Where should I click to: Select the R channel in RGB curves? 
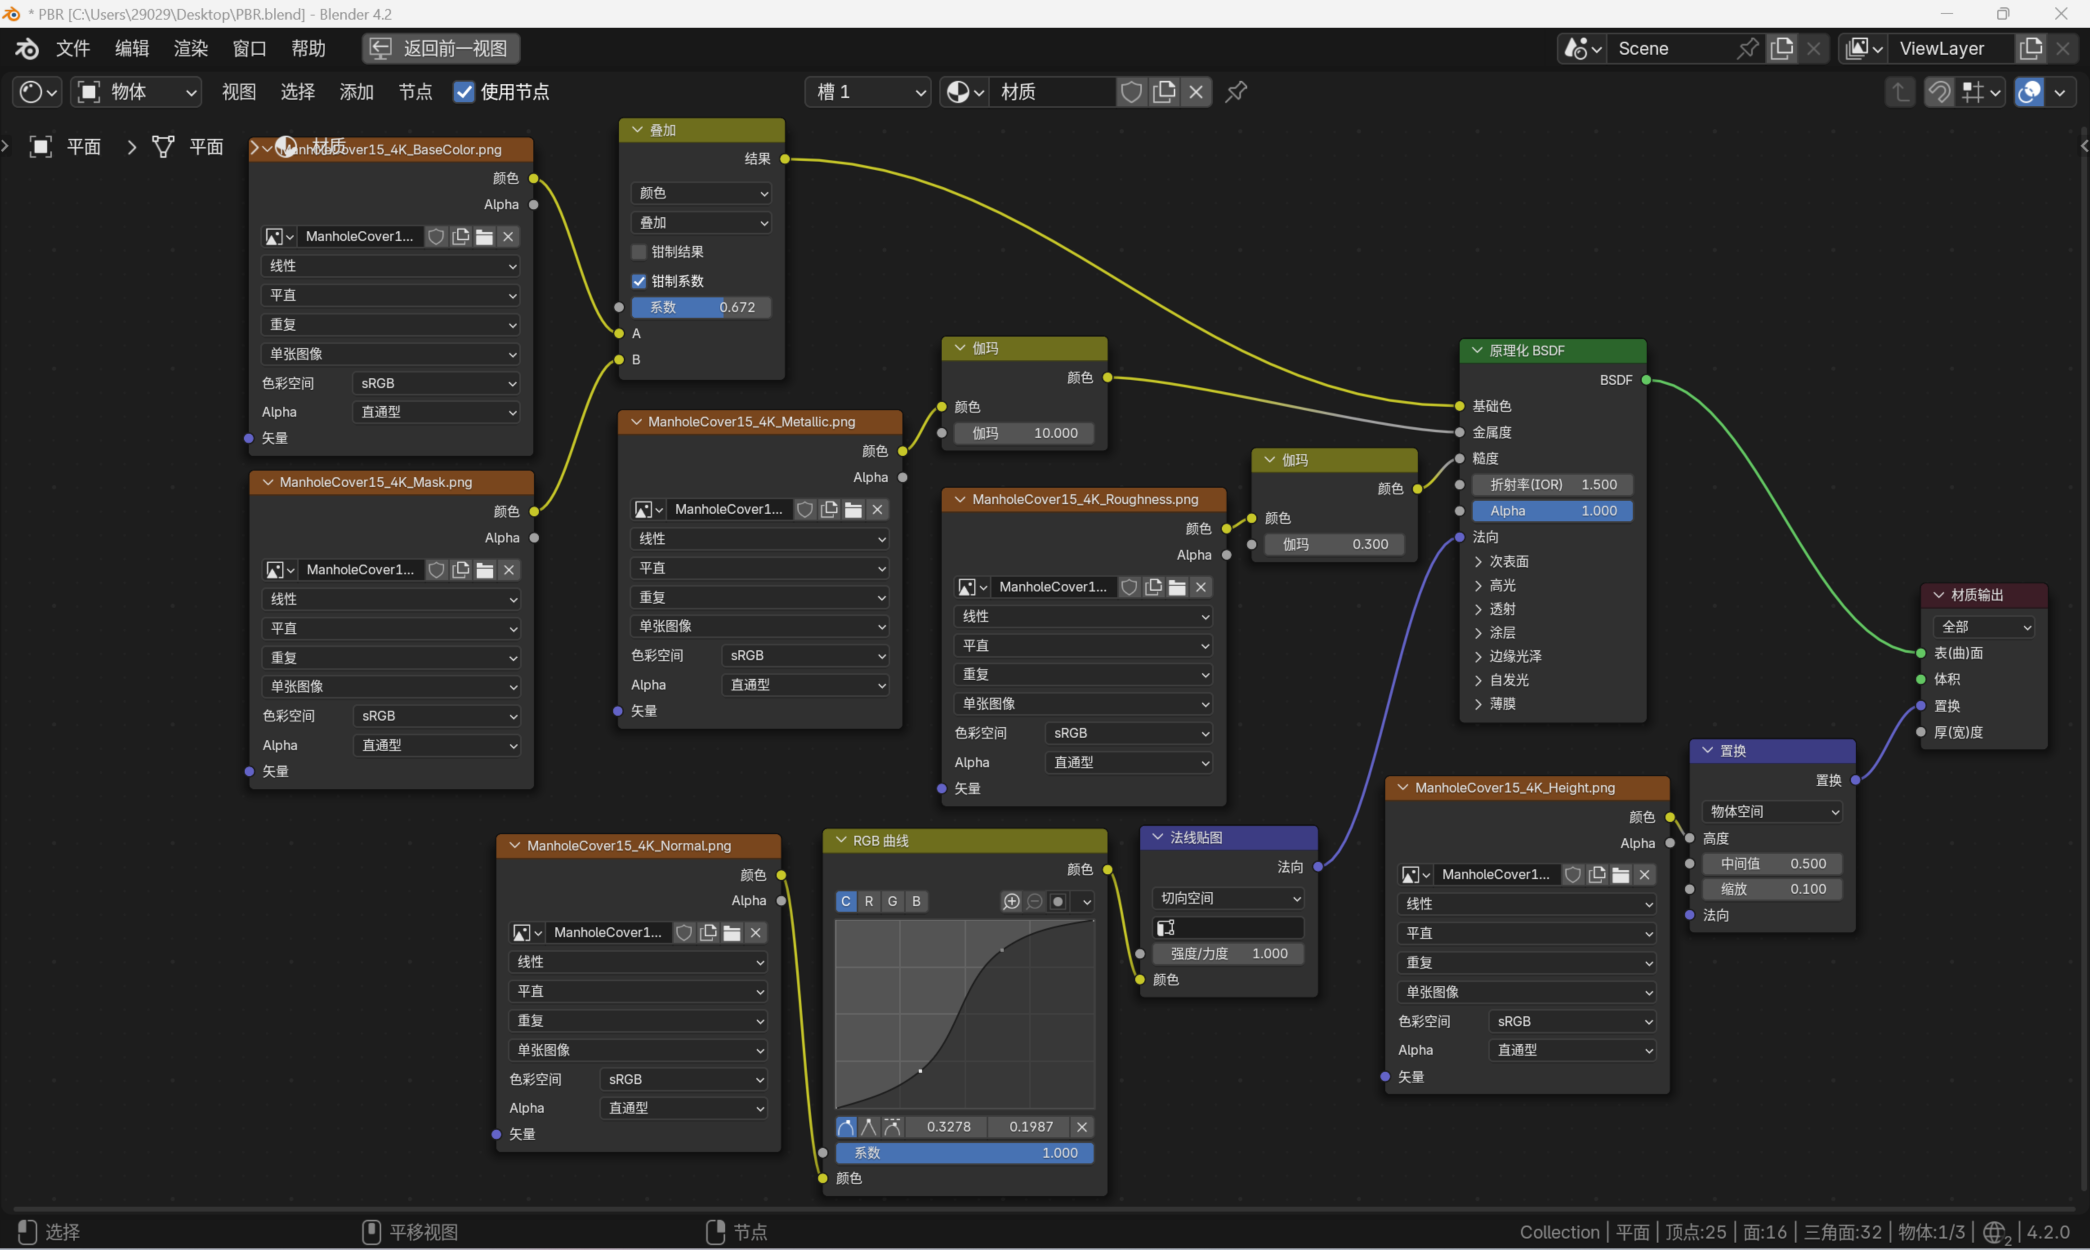point(869,901)
